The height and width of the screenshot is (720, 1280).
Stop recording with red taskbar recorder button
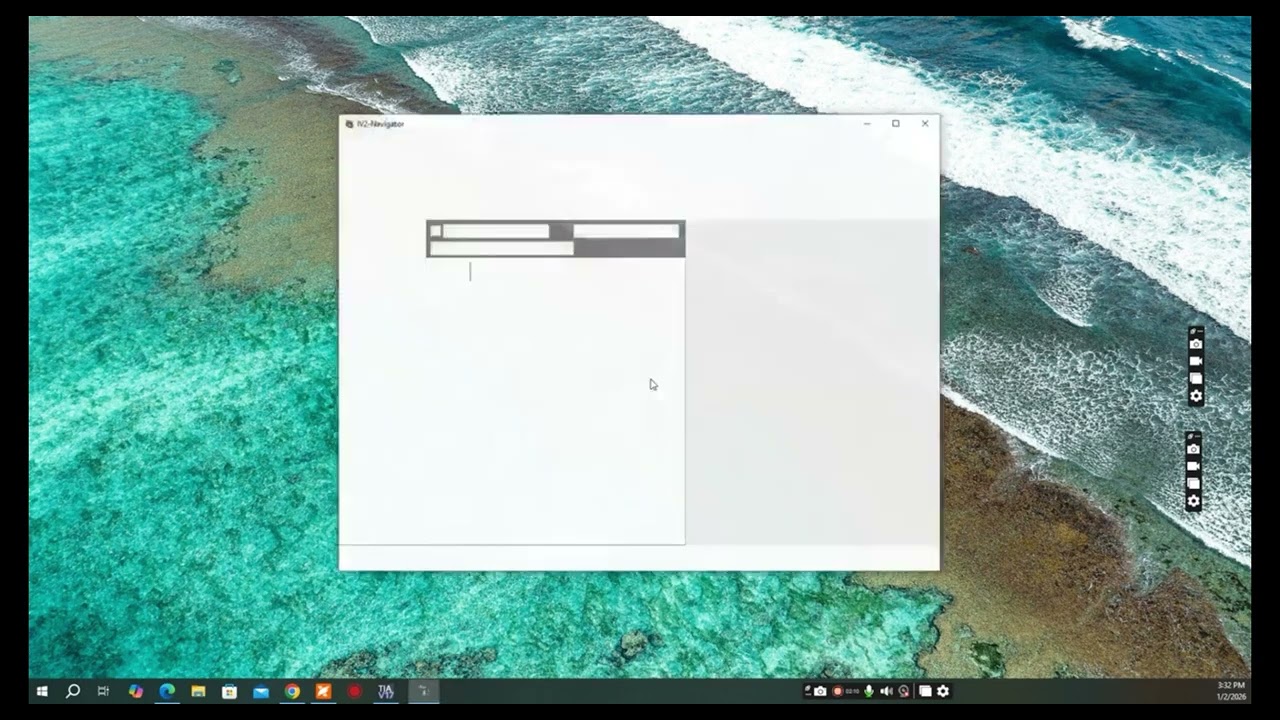pos(838,691)
